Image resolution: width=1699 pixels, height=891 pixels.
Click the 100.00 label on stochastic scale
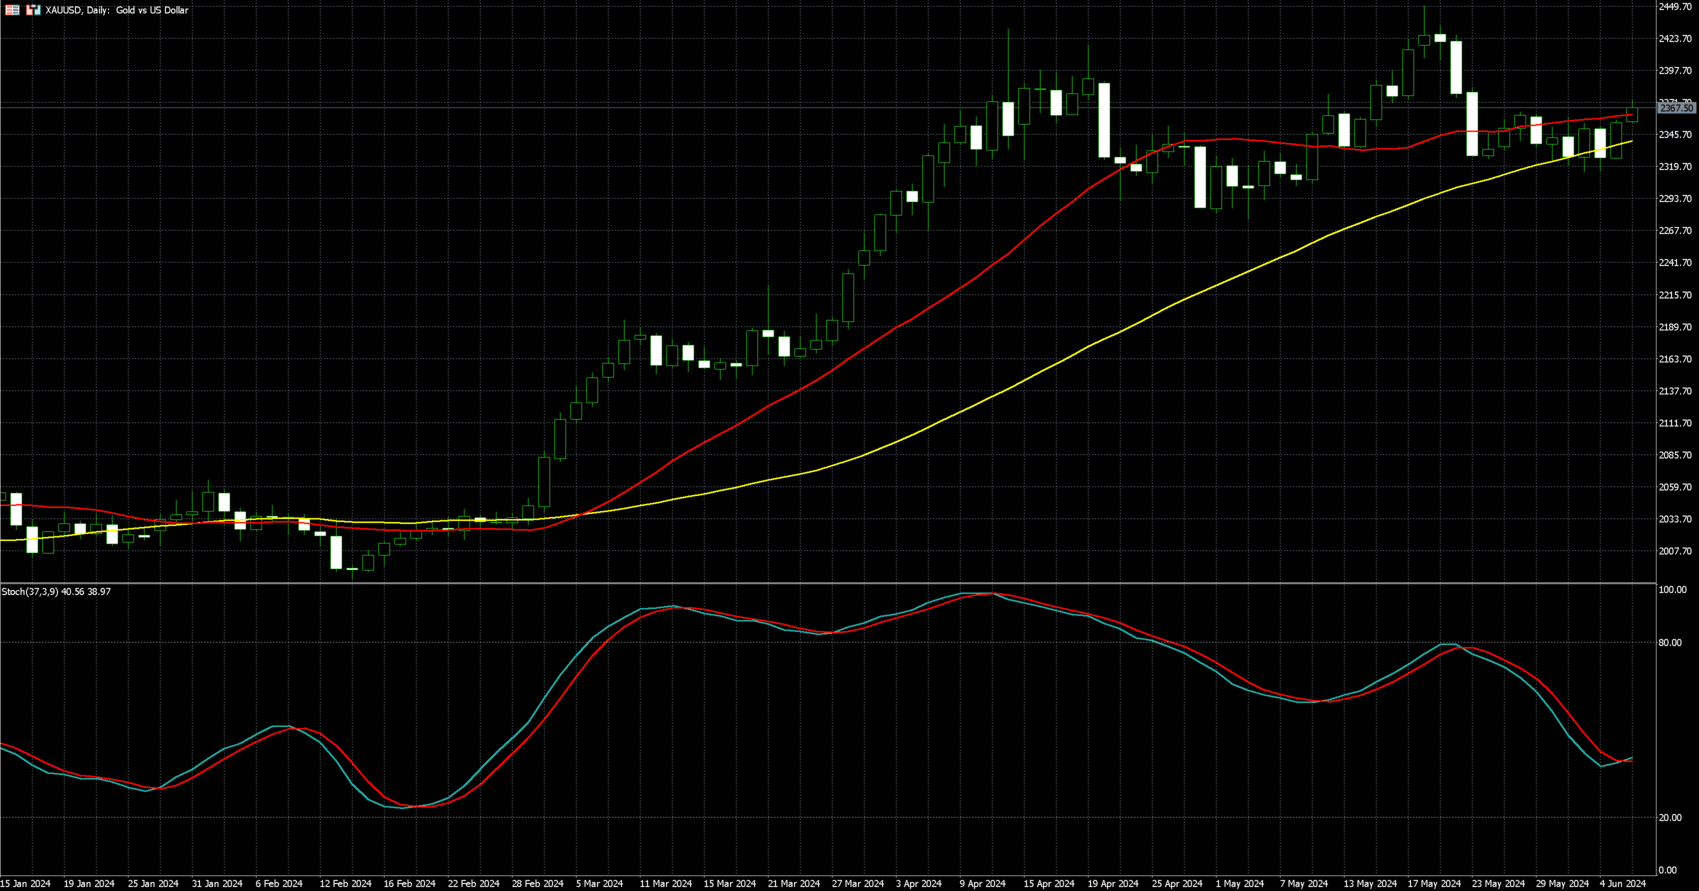click(1672, 591)
